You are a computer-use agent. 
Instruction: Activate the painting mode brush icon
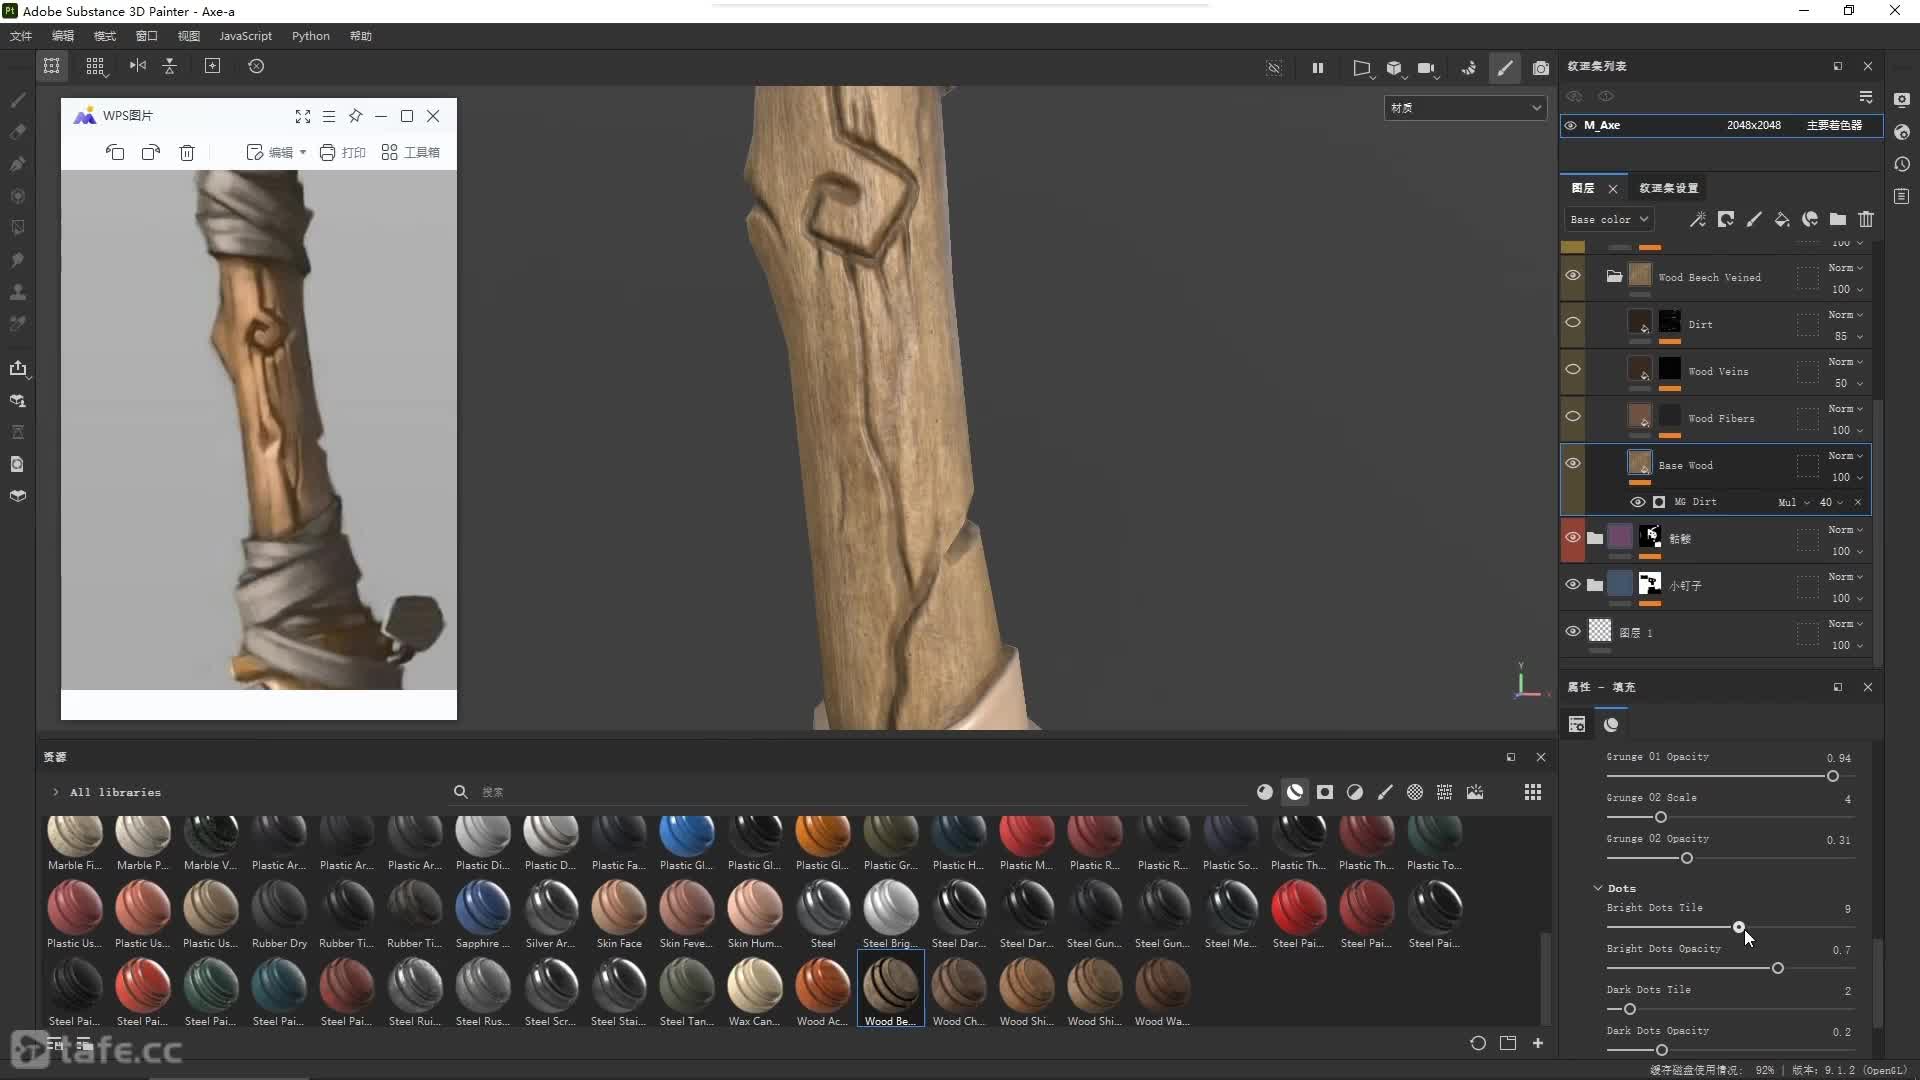(x=1505, y=68)
